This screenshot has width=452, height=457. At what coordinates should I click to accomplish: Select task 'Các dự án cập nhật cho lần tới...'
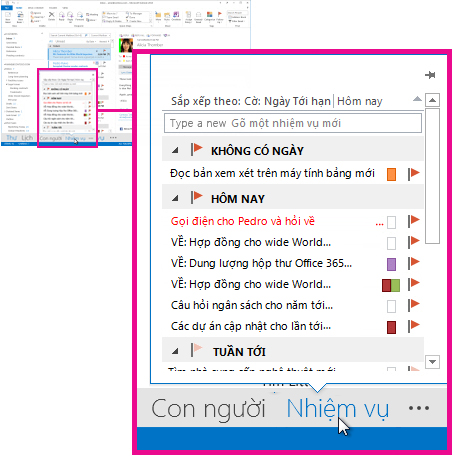[x=251, y=326]
